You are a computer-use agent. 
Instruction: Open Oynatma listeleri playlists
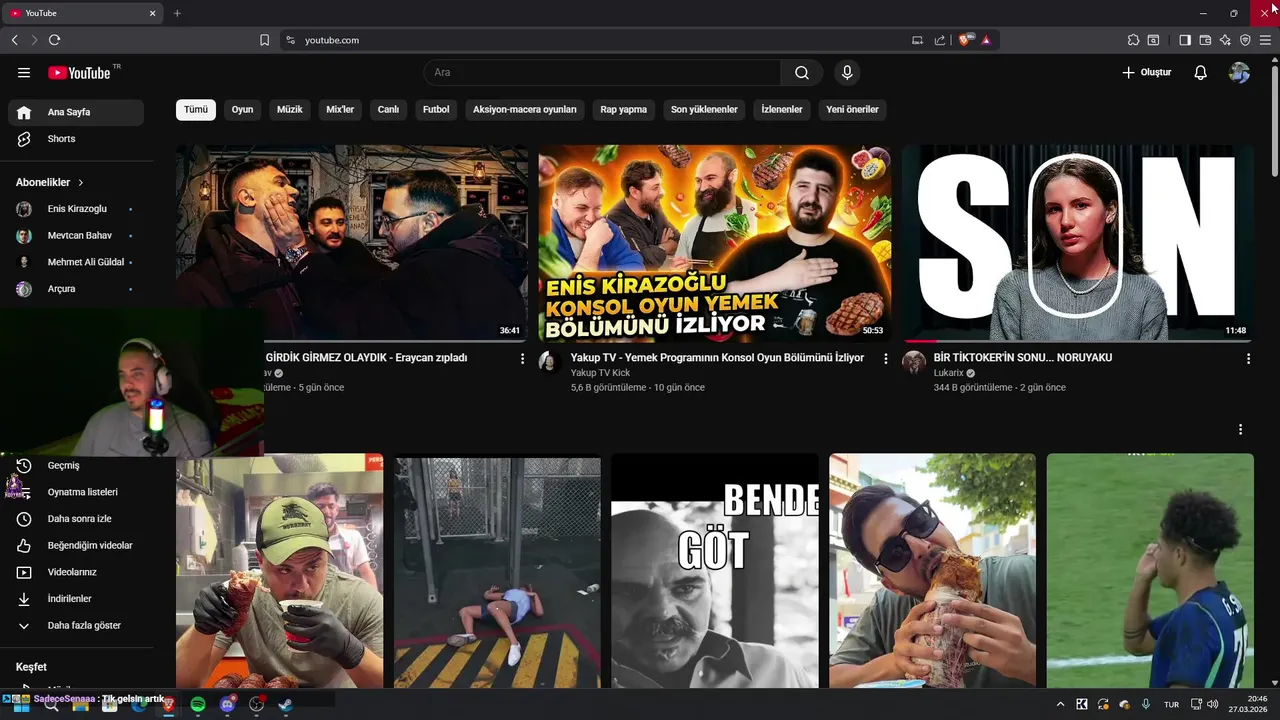[76, 492]
